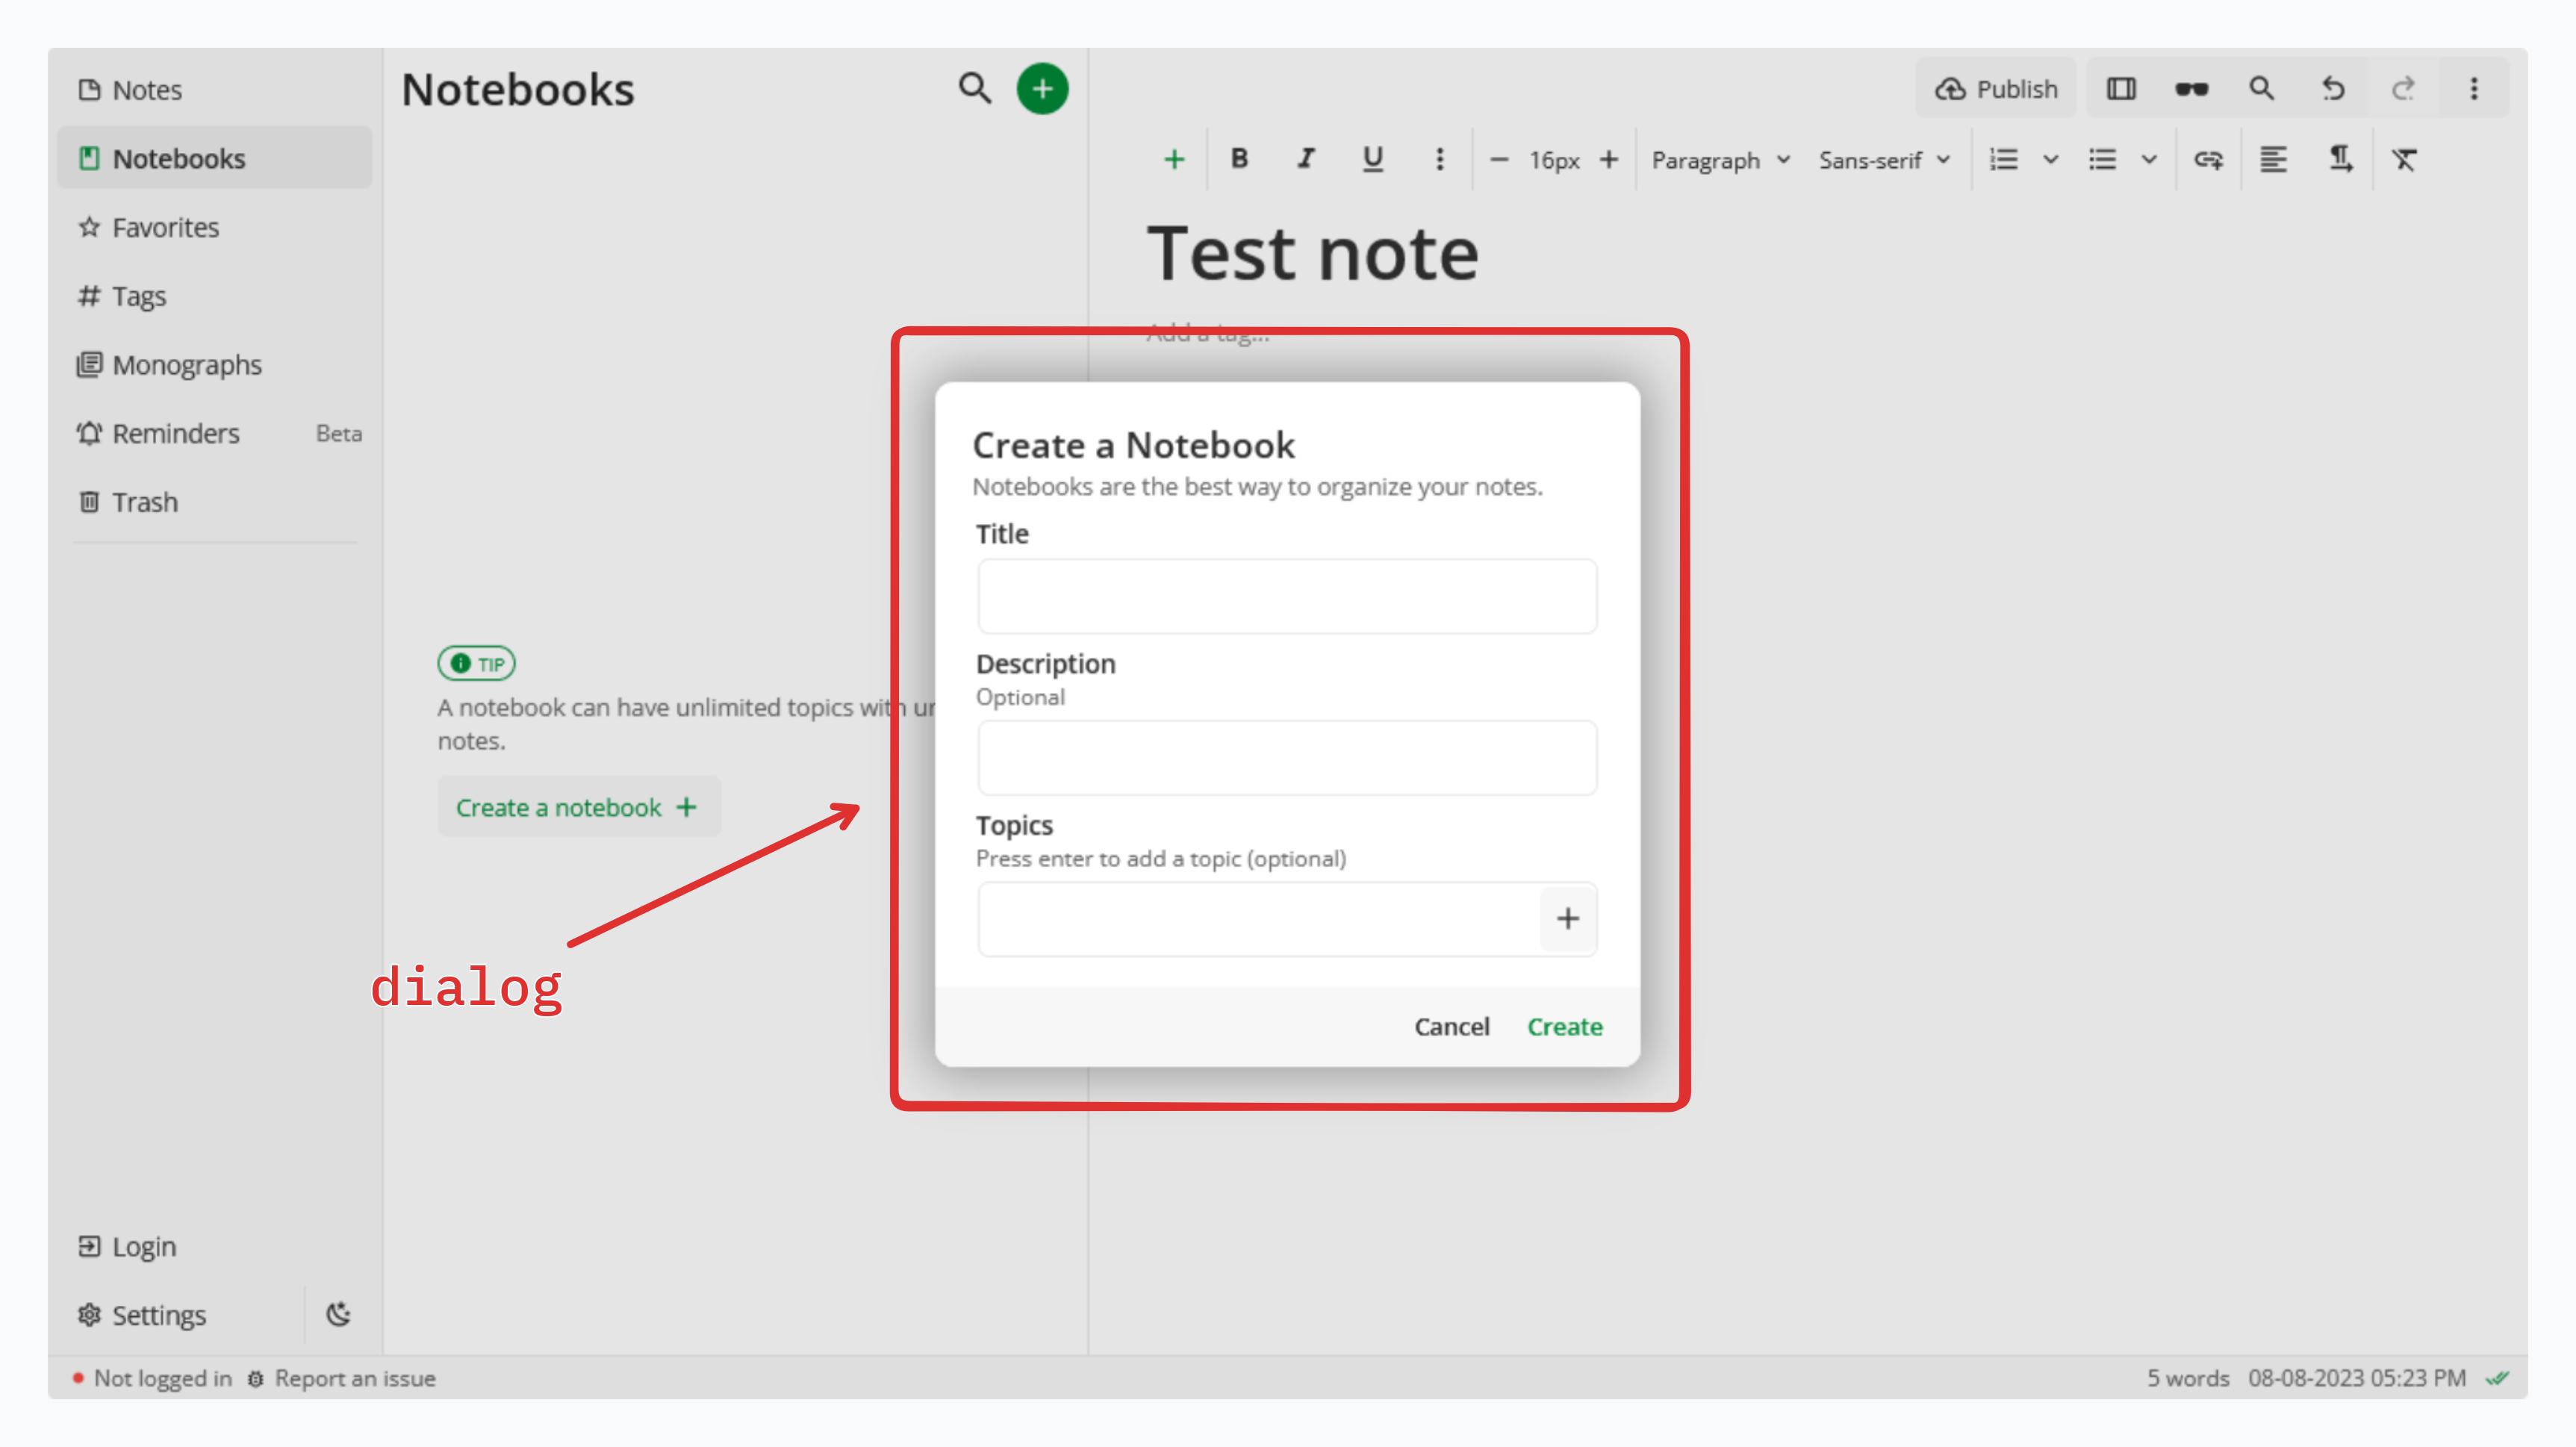Toggle bold formatting
2576x1447 pixels.
tap(1239, 159)
